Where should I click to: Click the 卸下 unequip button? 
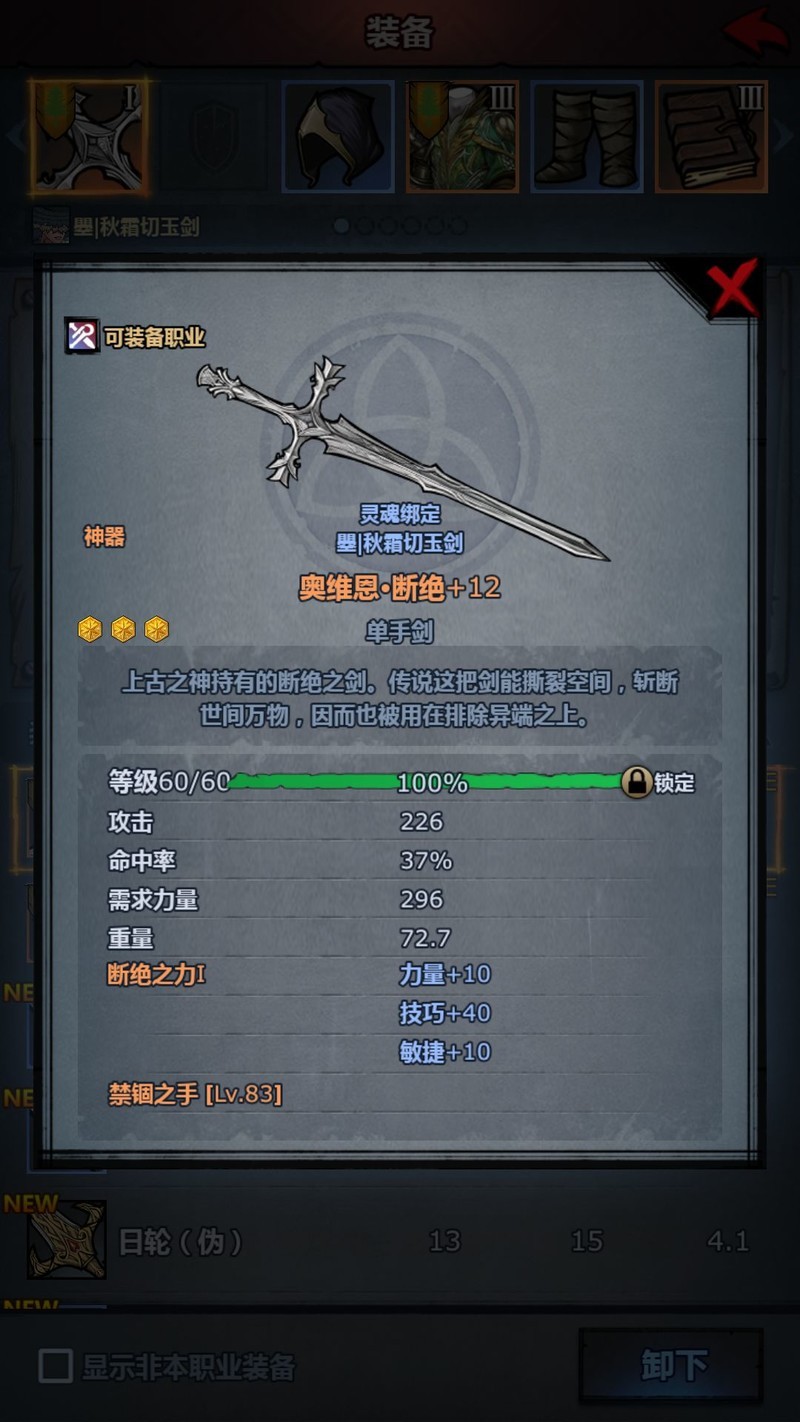coord(672,1366)
